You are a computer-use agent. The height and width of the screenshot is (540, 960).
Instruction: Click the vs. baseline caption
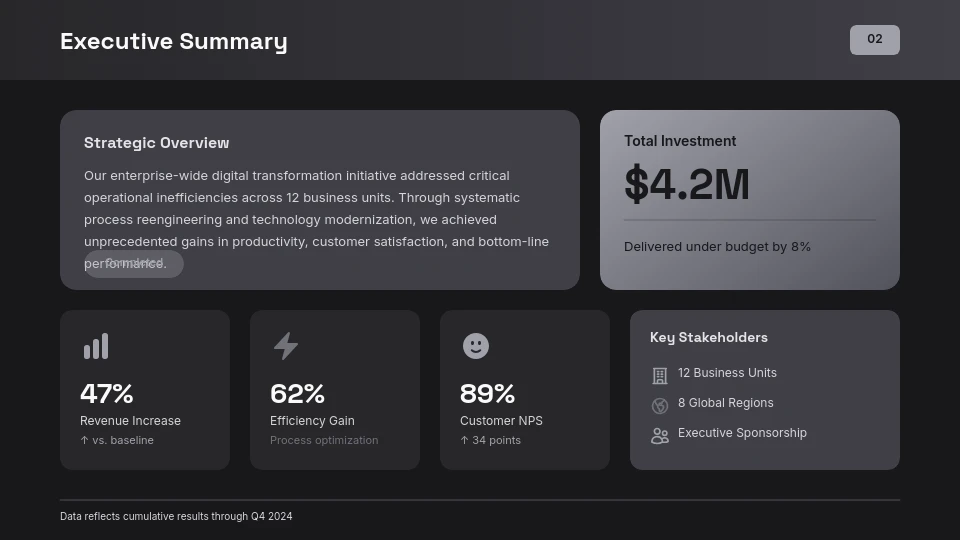117,440
